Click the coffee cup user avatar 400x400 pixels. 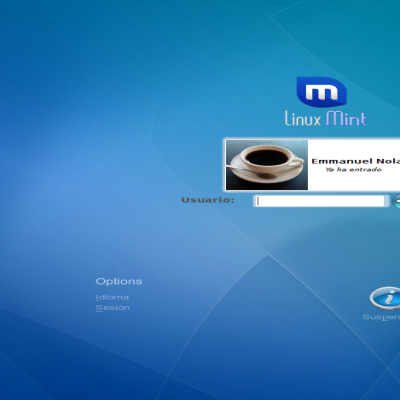[x=267, y=165]
